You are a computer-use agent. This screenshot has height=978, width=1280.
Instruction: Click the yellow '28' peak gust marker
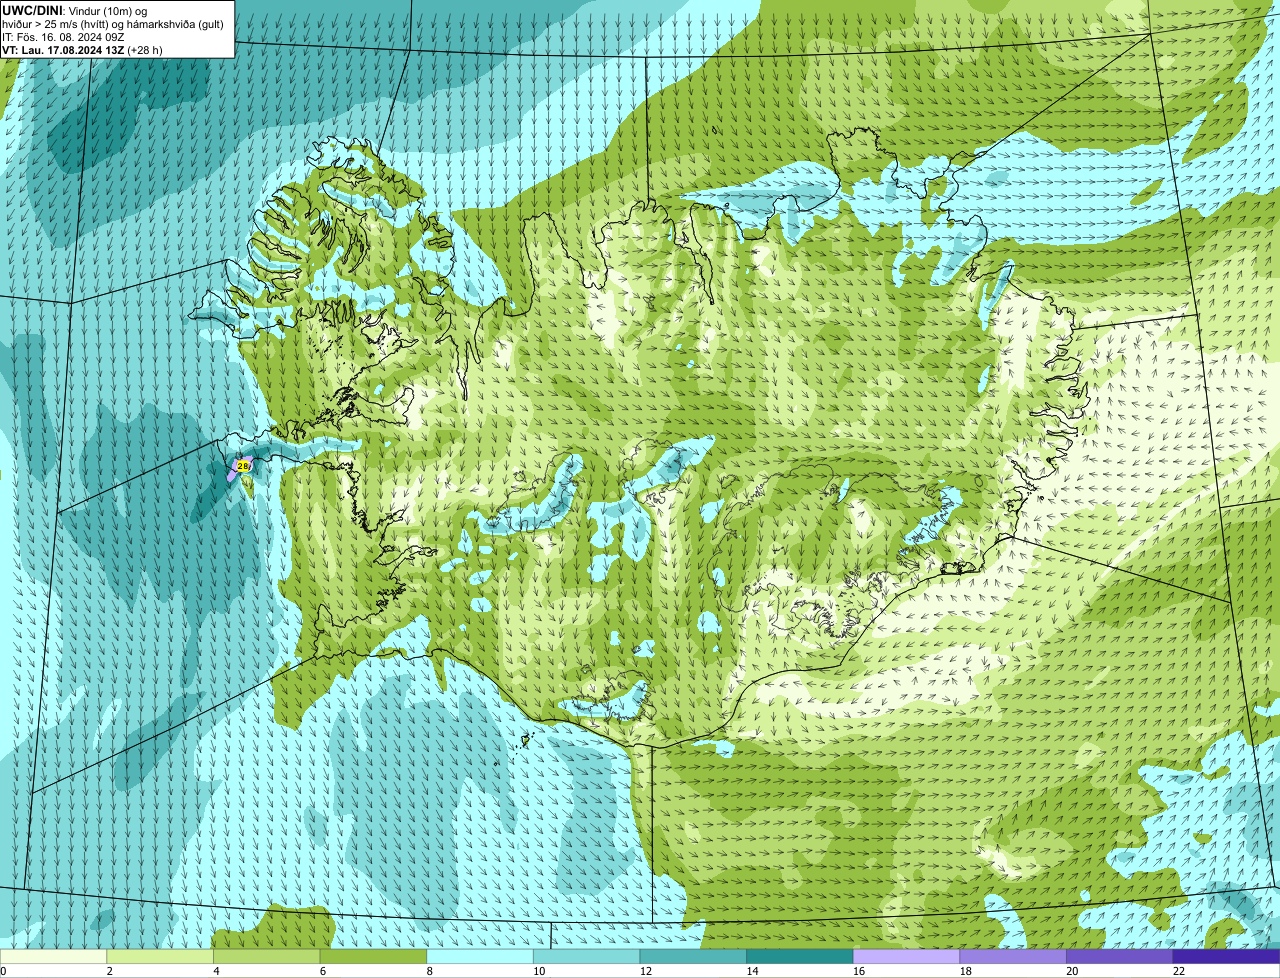click(x=243, y=466)
